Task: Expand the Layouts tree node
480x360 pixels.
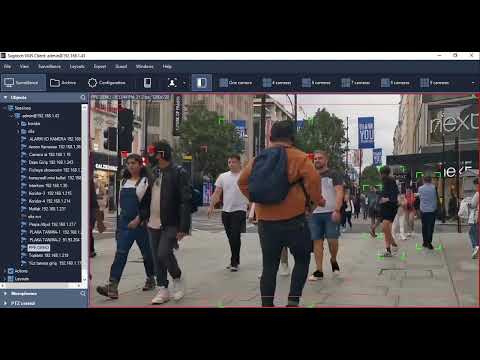Action: point(4,279)
